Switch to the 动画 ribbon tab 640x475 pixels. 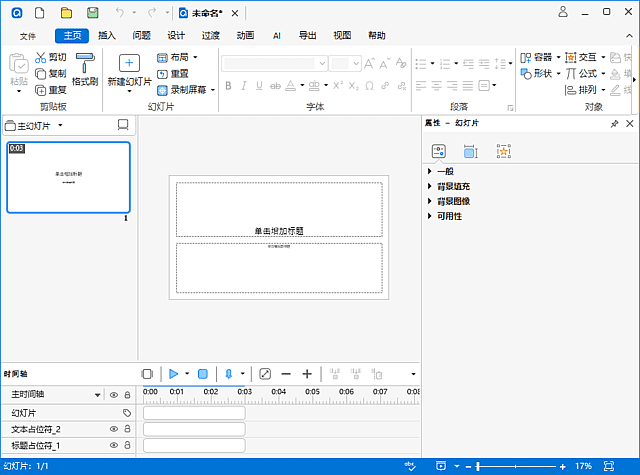pyautogui.click(x=245, y=35)
